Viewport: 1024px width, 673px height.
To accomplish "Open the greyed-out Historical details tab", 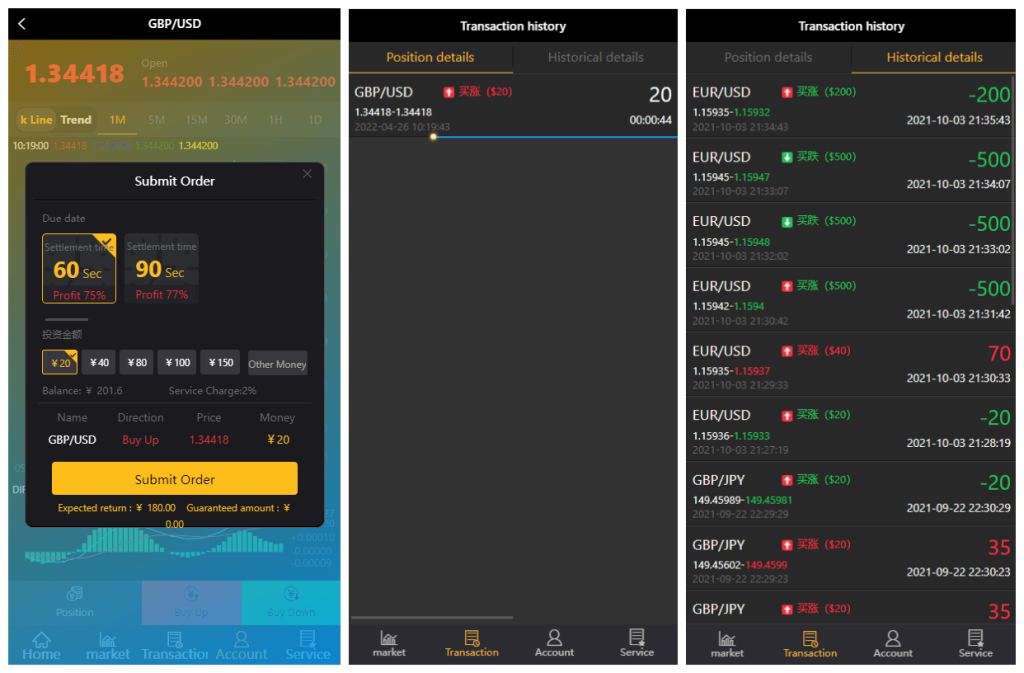I will click(595, 58).
